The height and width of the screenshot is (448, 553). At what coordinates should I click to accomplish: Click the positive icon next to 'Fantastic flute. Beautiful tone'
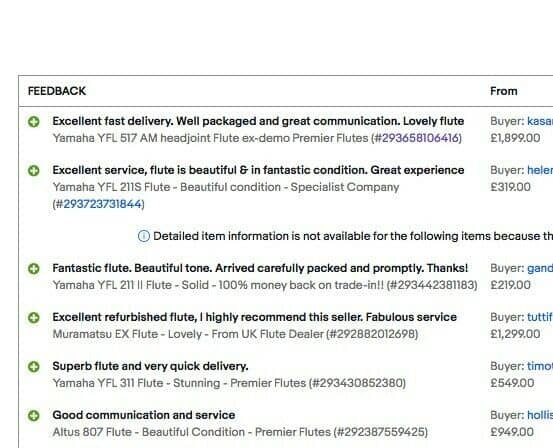(34, 269)
